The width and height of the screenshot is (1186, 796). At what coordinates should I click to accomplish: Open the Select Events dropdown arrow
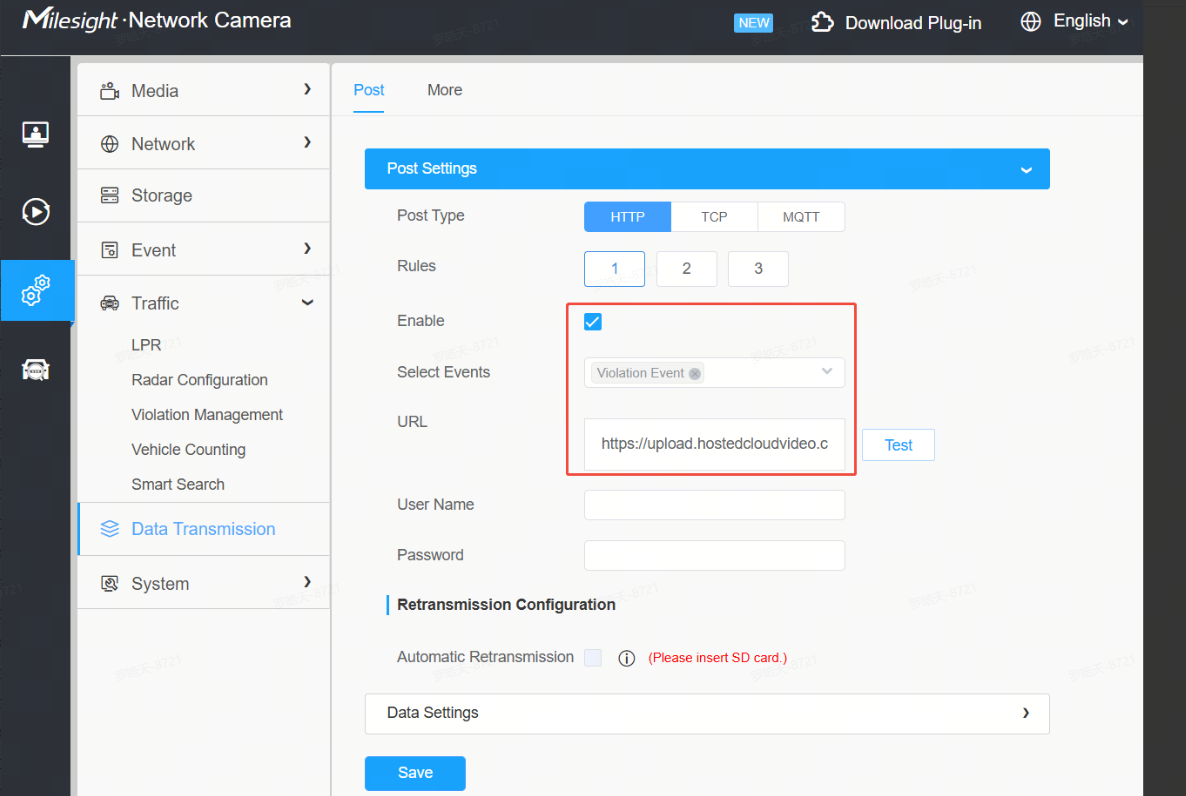827,372
